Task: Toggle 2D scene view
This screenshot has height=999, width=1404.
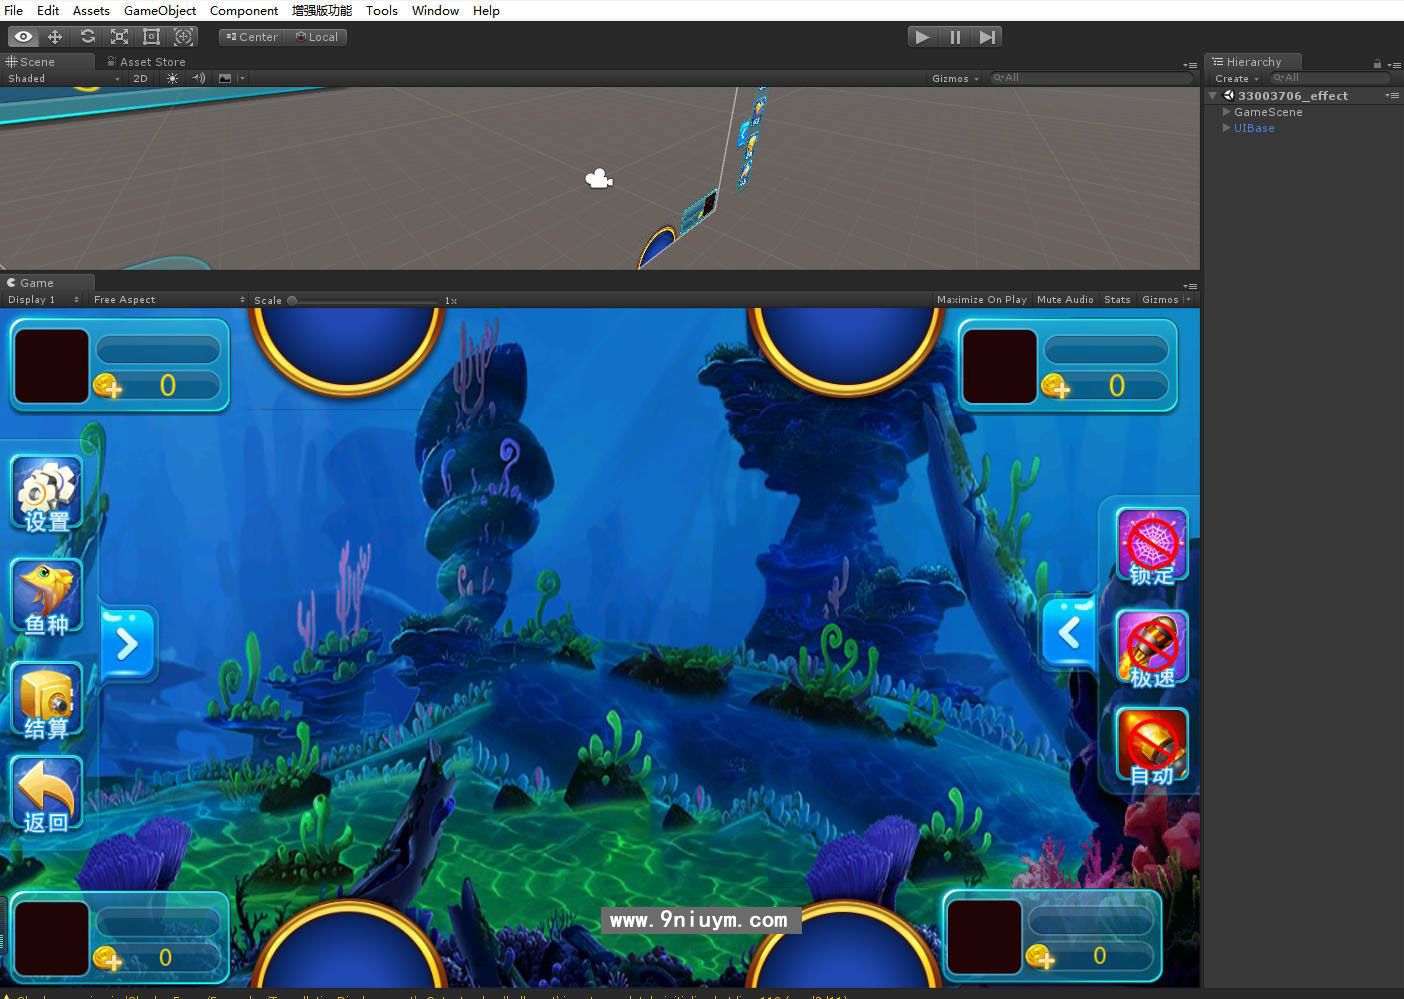Action: pyautogui.click(x=140, y=78)
